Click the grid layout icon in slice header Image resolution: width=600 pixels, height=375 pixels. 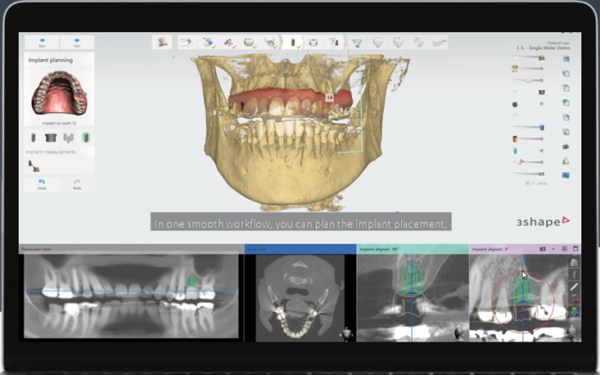(564, 249)
